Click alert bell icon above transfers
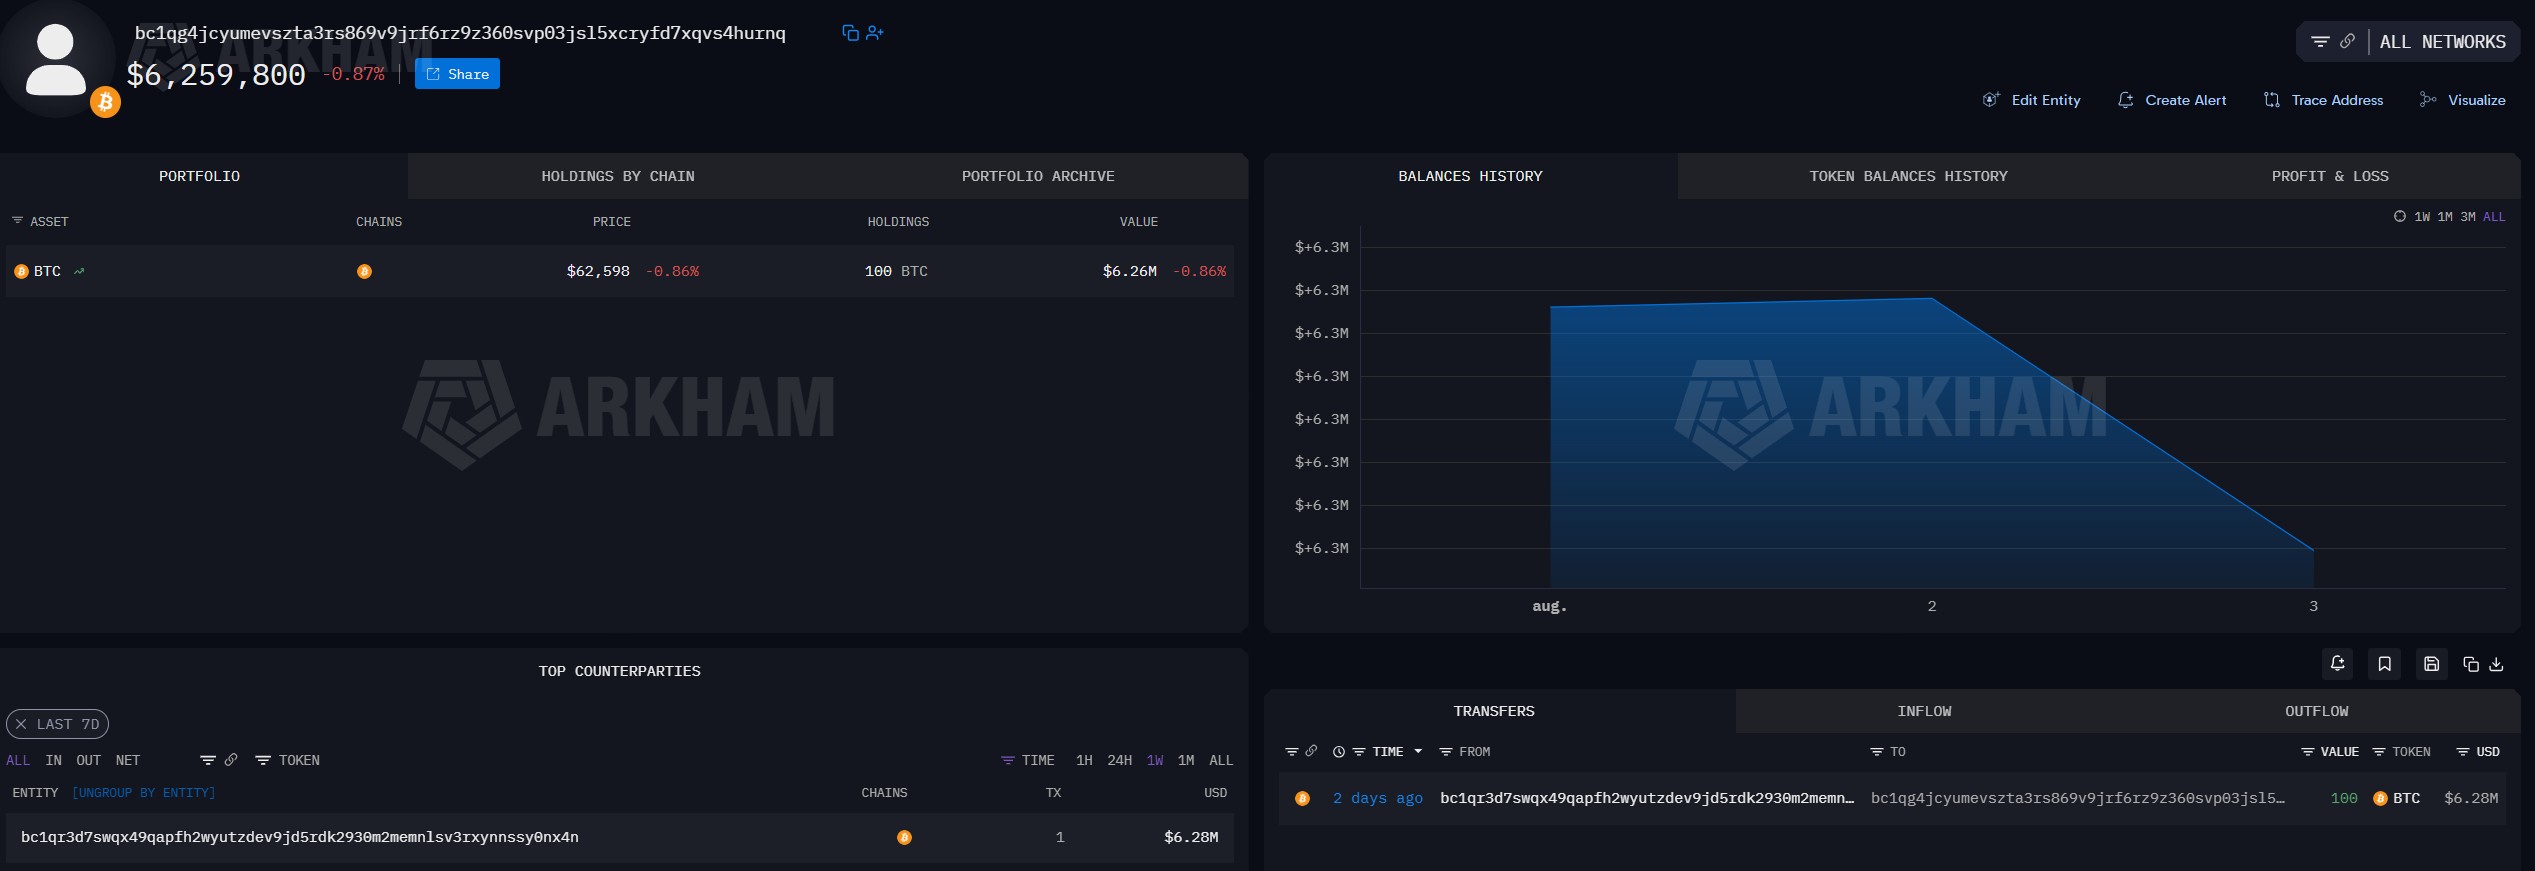2535x871 pixels. coord(2337,664)
